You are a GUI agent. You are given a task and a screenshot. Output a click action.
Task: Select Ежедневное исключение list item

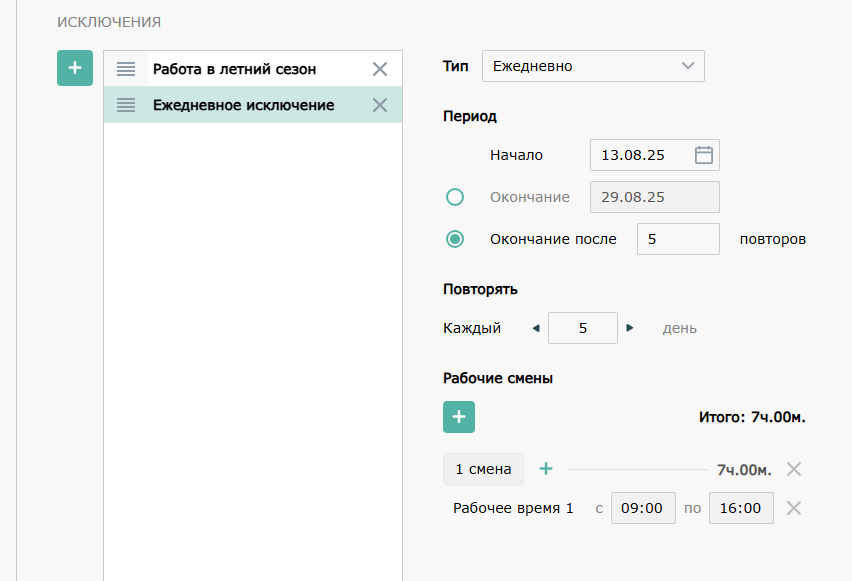[x=243, y=105]
